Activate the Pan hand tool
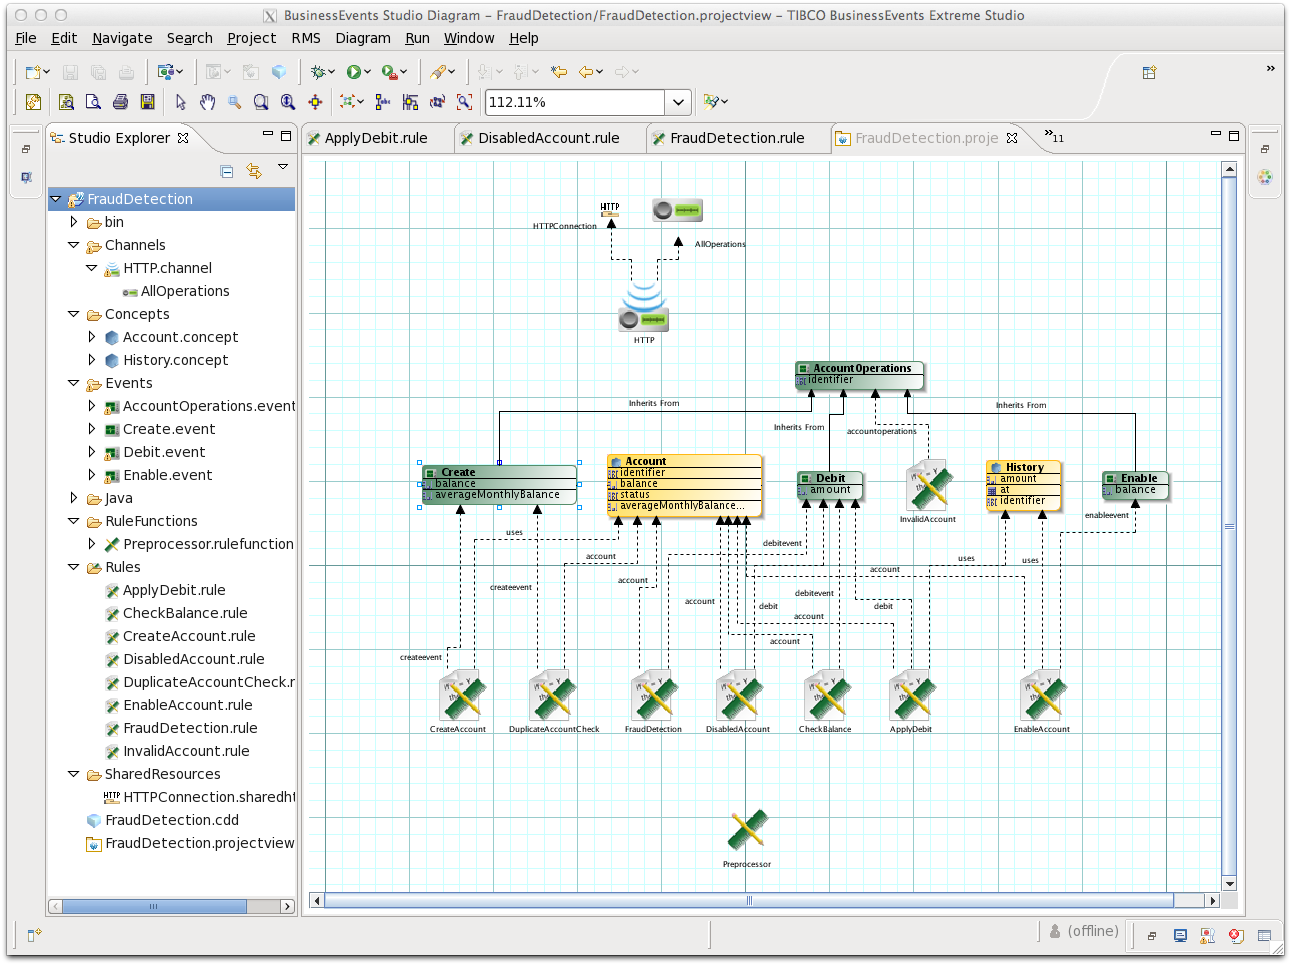This screenshot has height=965, width=1291. click(x=207, y=102)
